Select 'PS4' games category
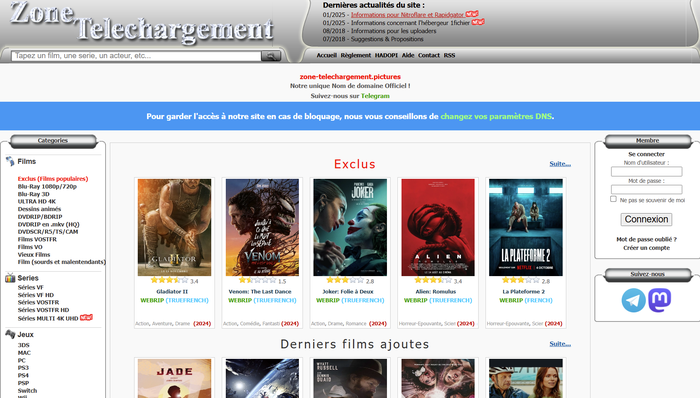 click(x=23, y=375)
